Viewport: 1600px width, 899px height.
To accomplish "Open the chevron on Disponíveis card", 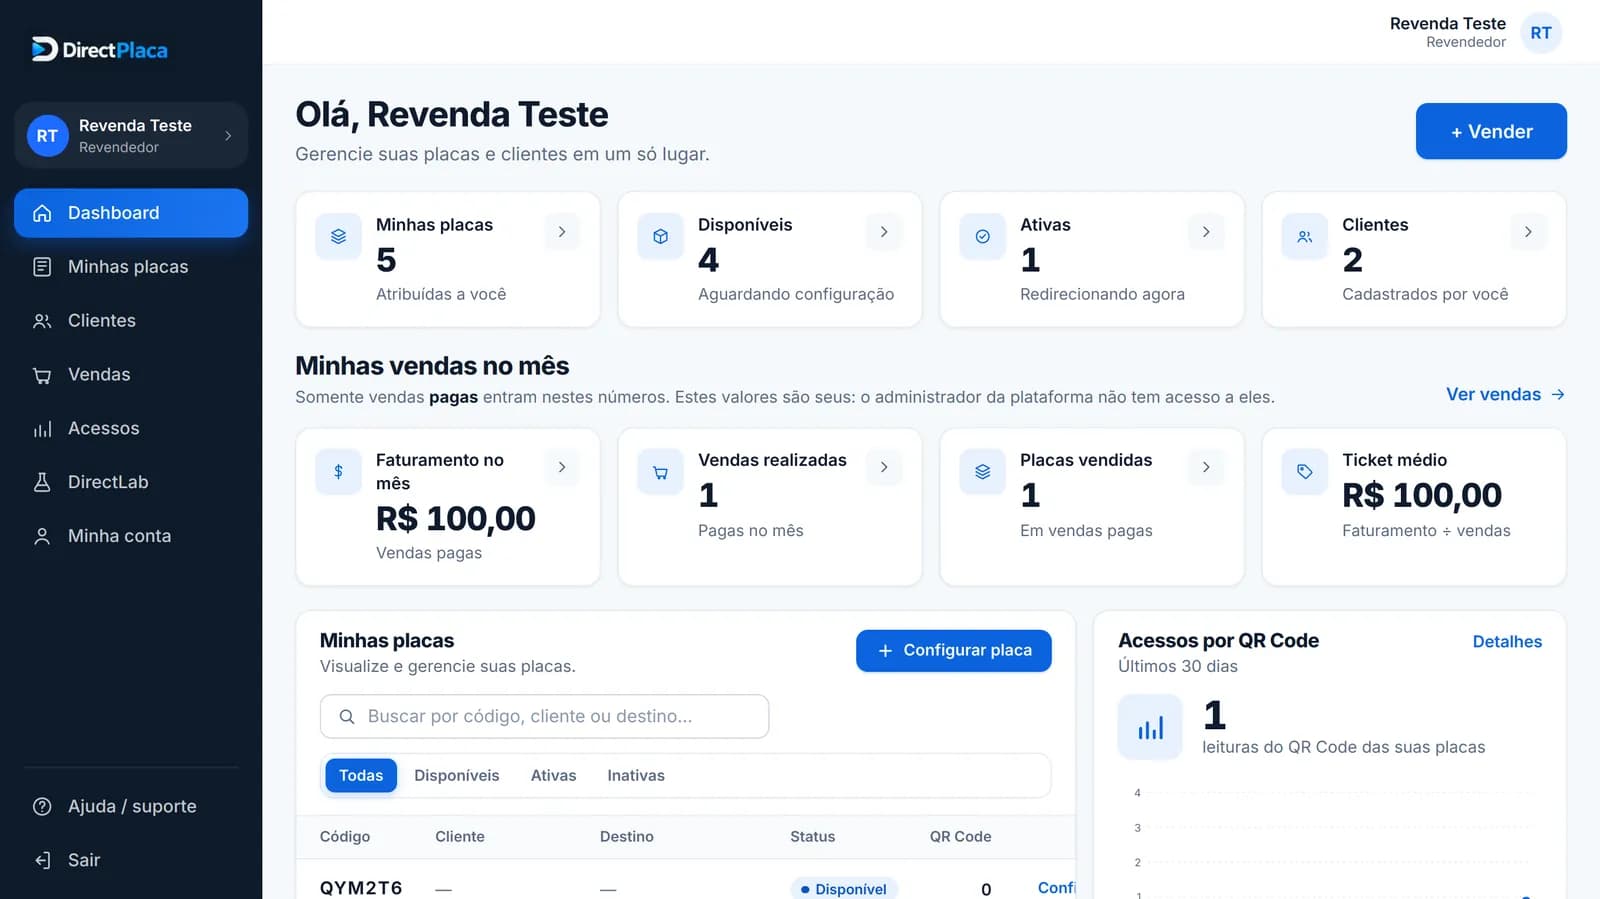I will tap(884, 232).
